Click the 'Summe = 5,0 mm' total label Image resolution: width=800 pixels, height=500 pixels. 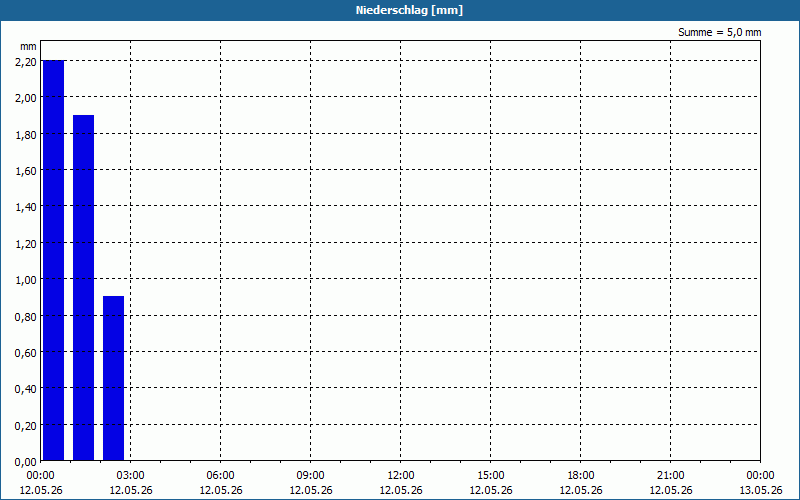point(719,32)
